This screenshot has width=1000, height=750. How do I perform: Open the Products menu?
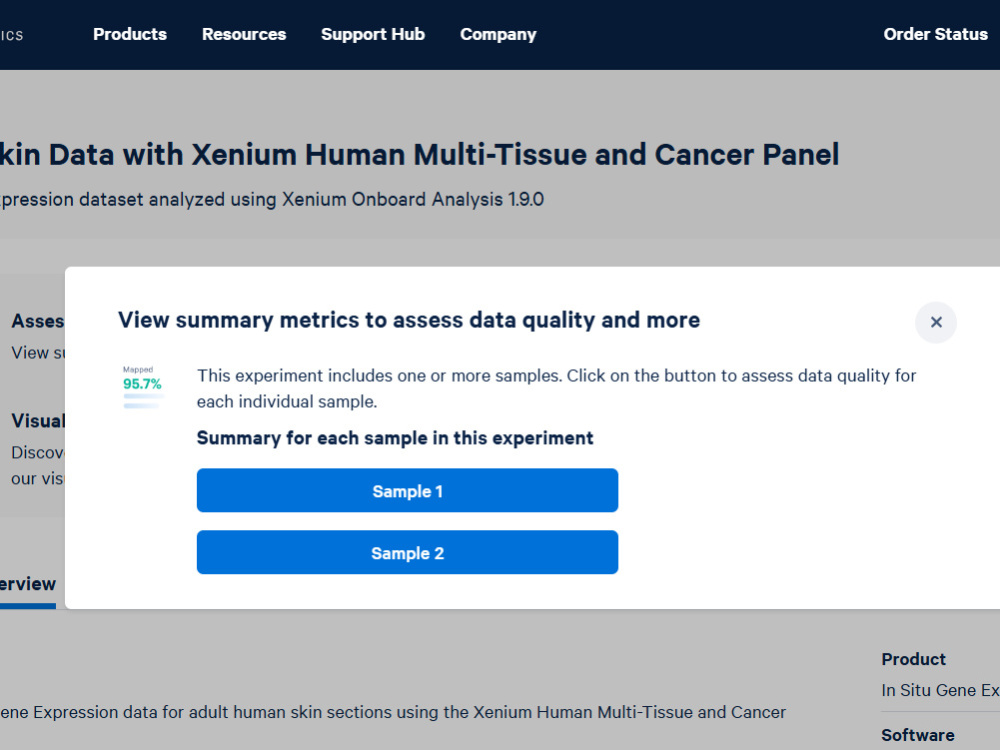[x=129, y=34]
